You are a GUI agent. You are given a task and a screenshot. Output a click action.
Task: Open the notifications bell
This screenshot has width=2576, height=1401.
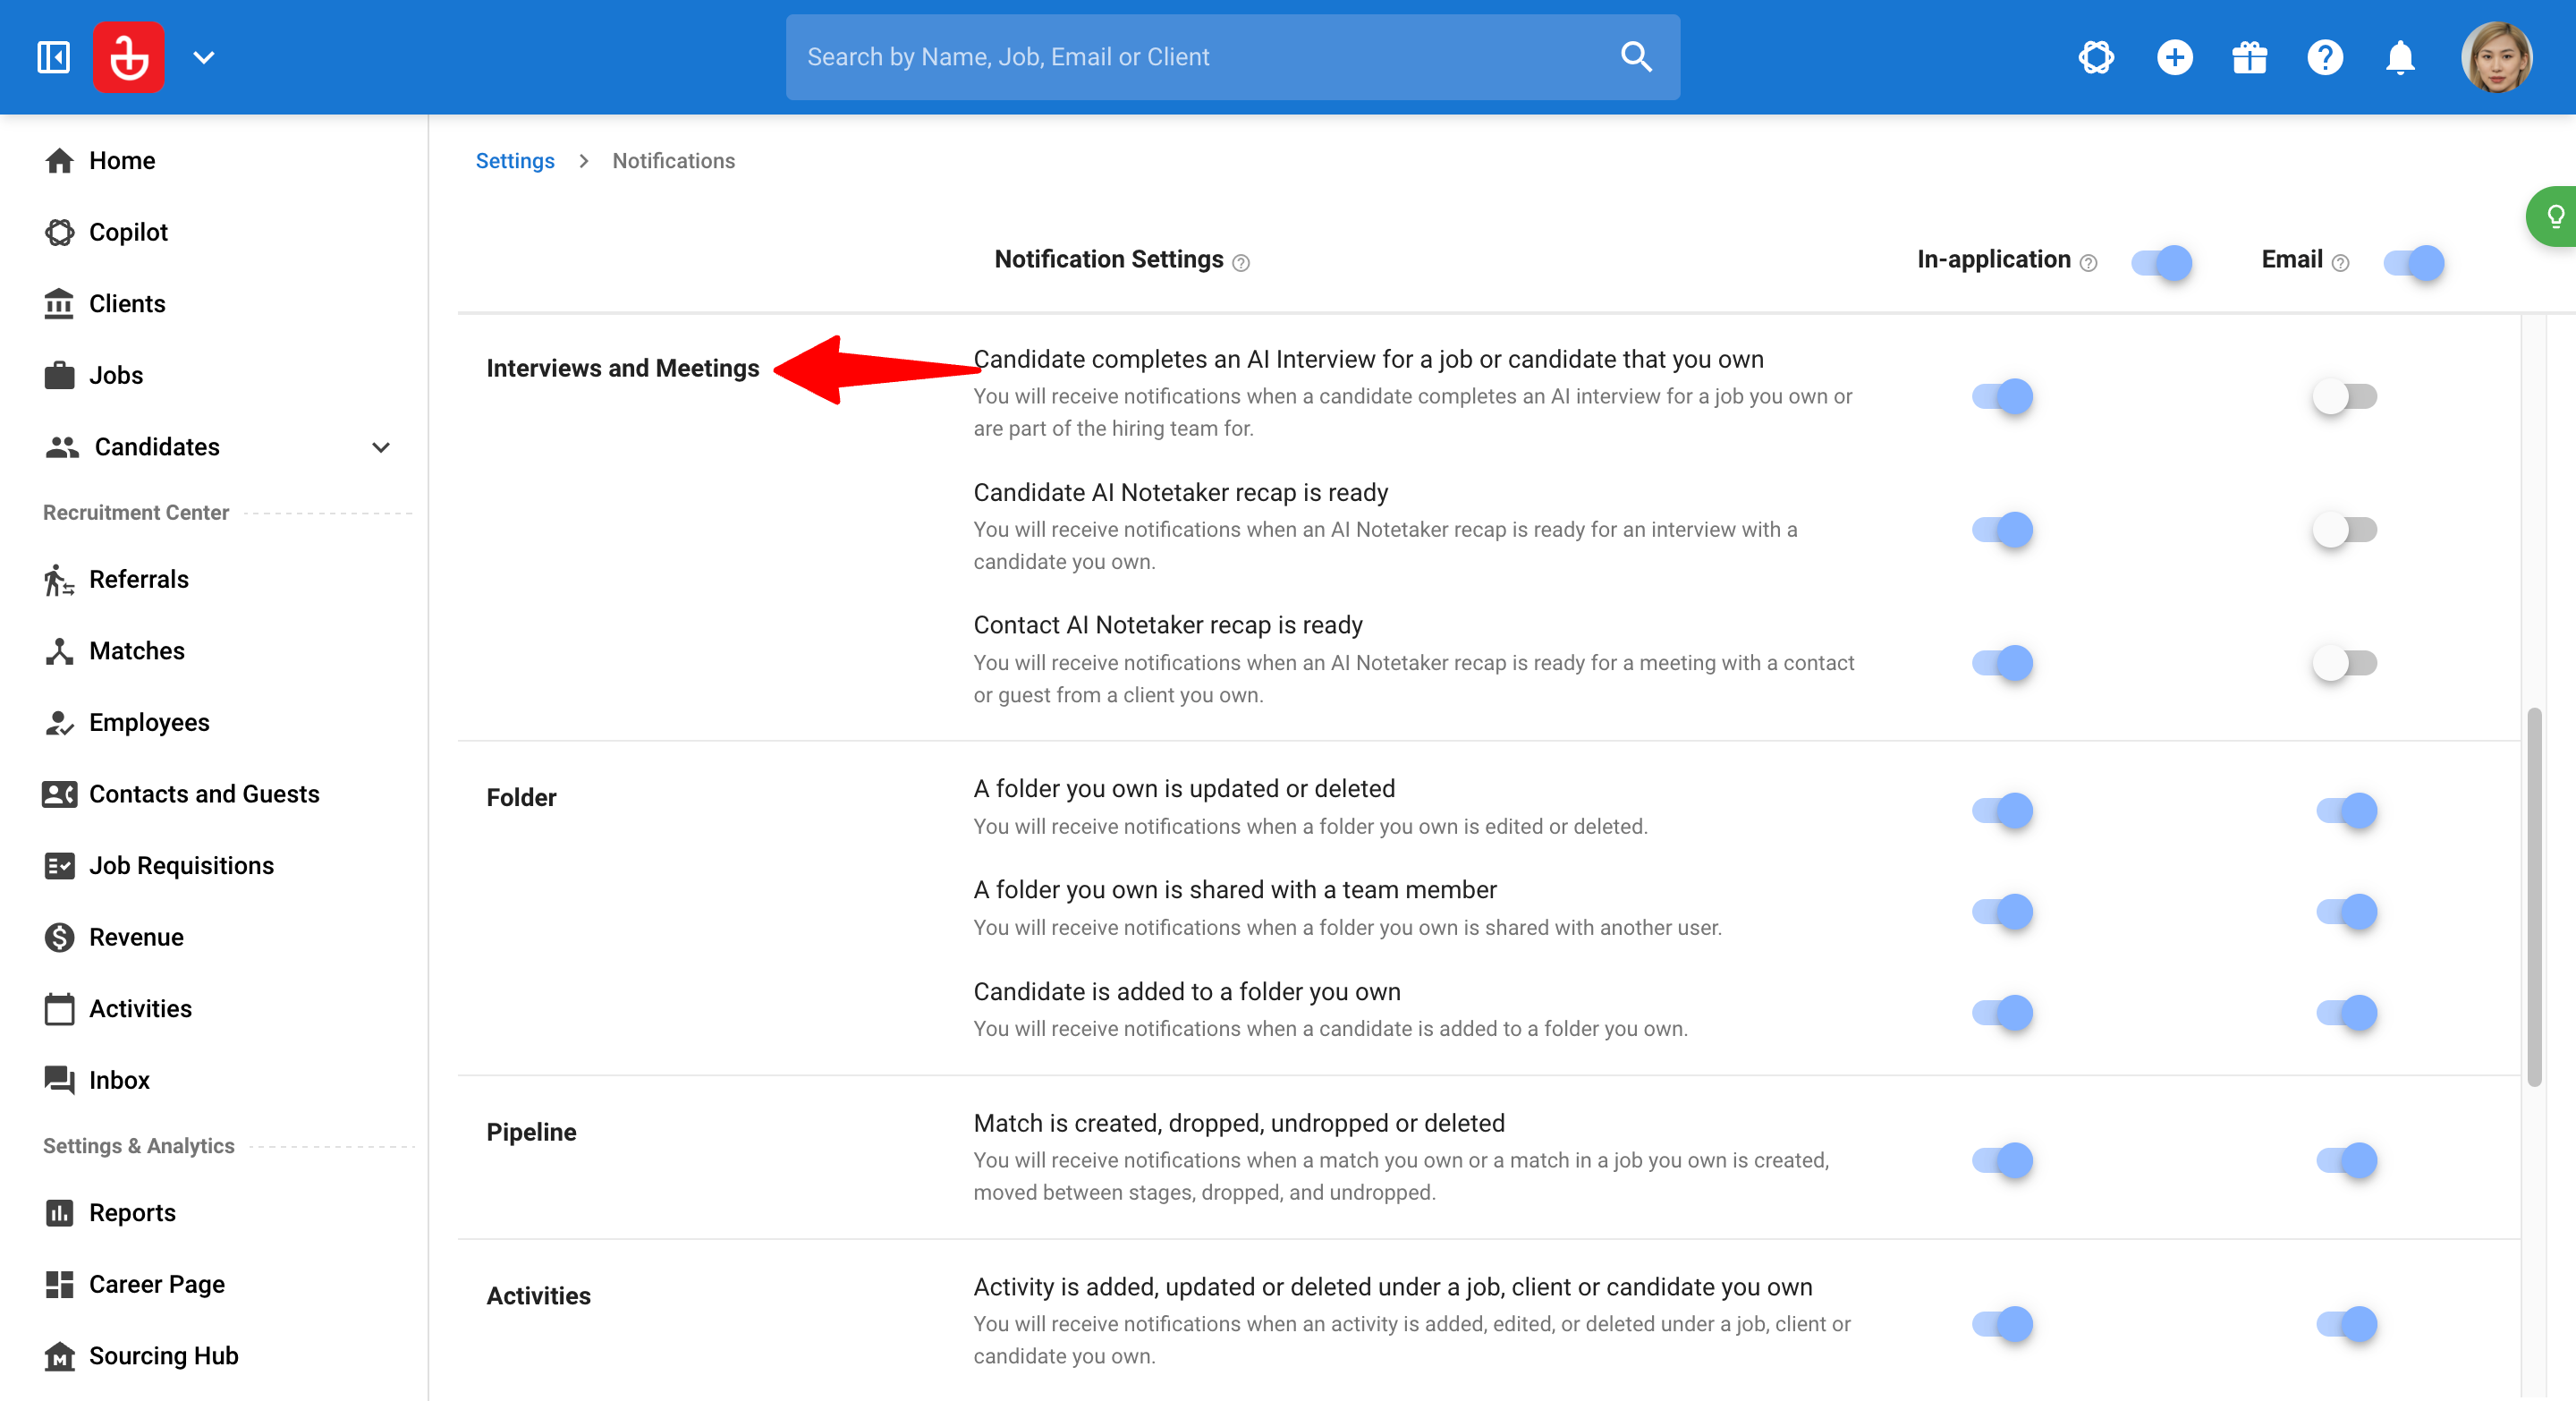point(2400,57)
